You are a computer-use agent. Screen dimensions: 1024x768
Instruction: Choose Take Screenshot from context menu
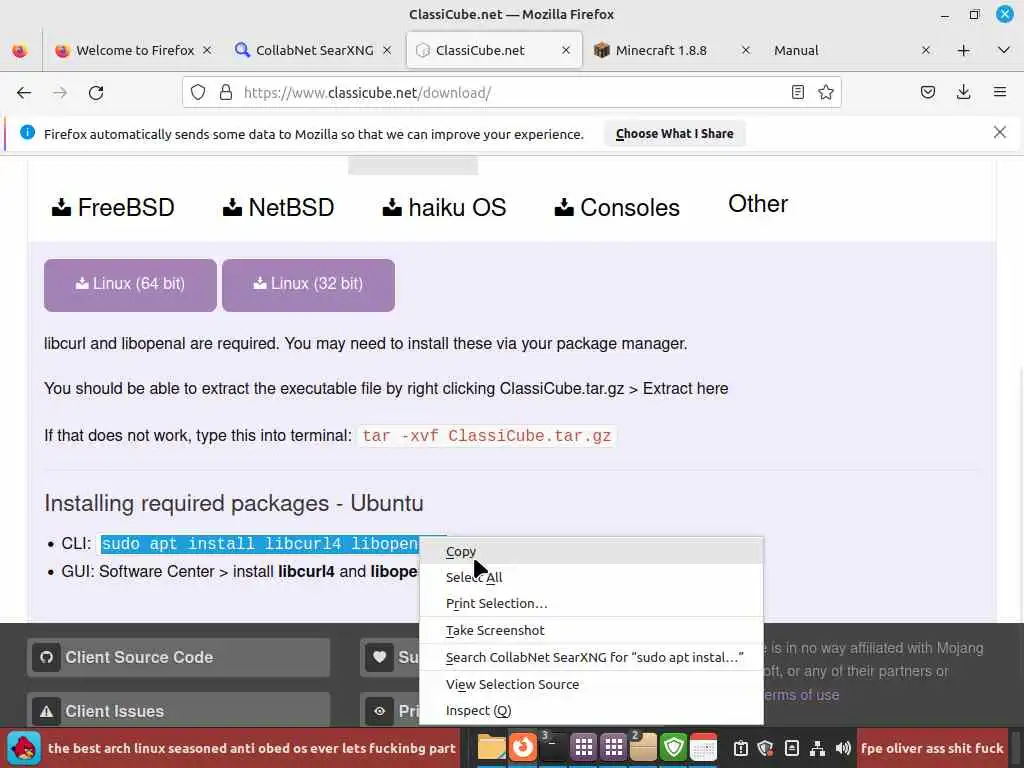point(591,630)
